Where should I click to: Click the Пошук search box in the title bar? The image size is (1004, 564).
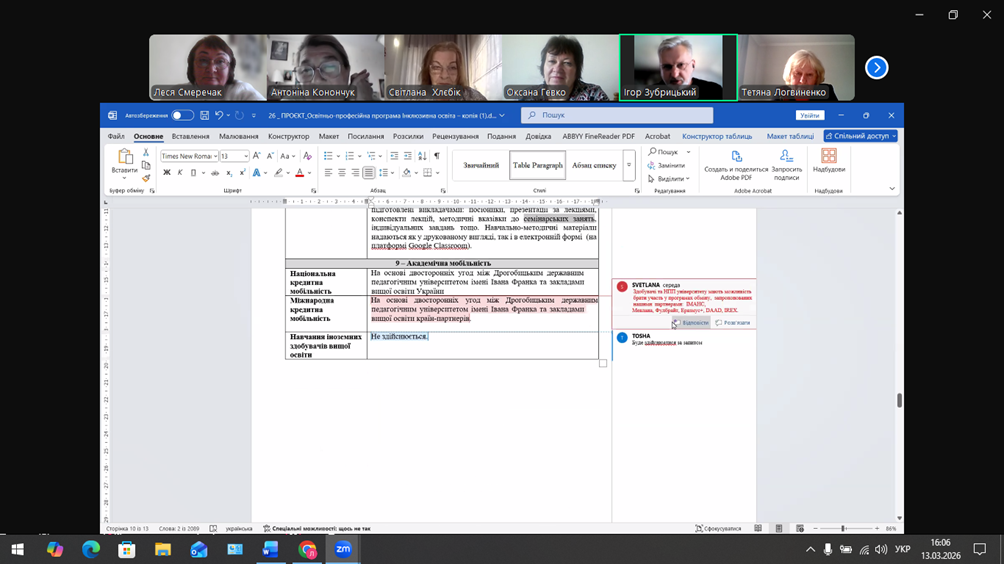click(617, 116)
